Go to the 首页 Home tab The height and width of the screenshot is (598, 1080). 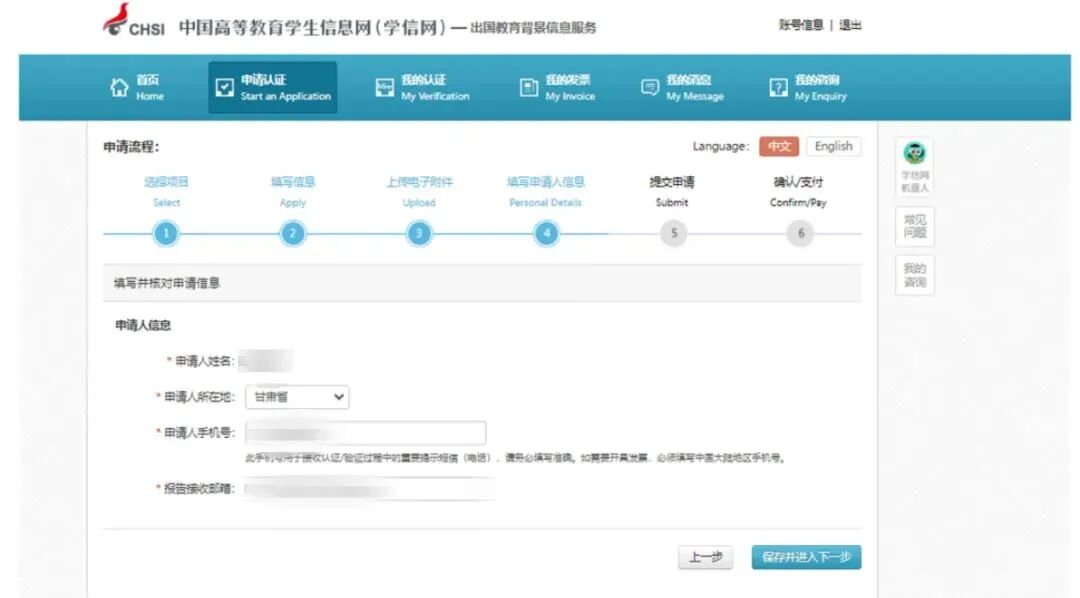tap(137, 87)
